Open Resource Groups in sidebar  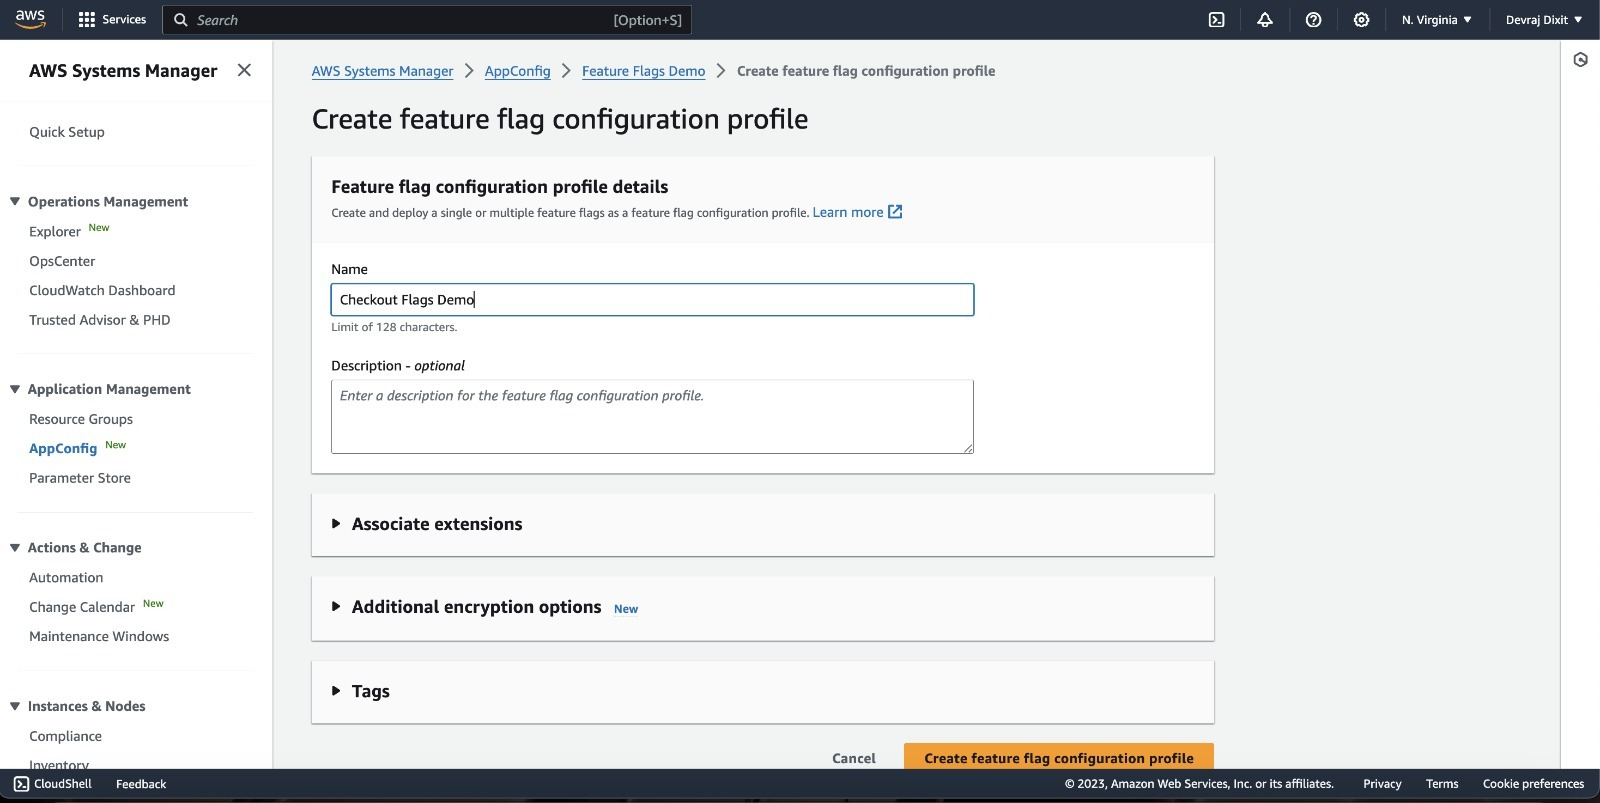81,419
